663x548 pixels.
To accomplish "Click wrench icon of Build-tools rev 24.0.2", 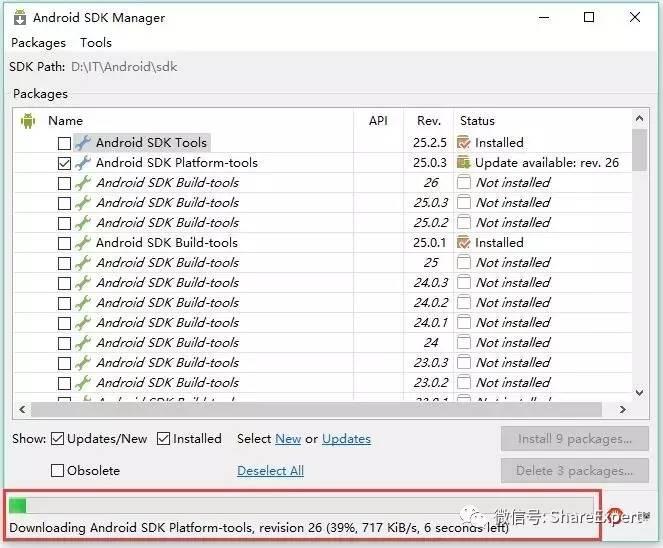I will pos(83,303).
